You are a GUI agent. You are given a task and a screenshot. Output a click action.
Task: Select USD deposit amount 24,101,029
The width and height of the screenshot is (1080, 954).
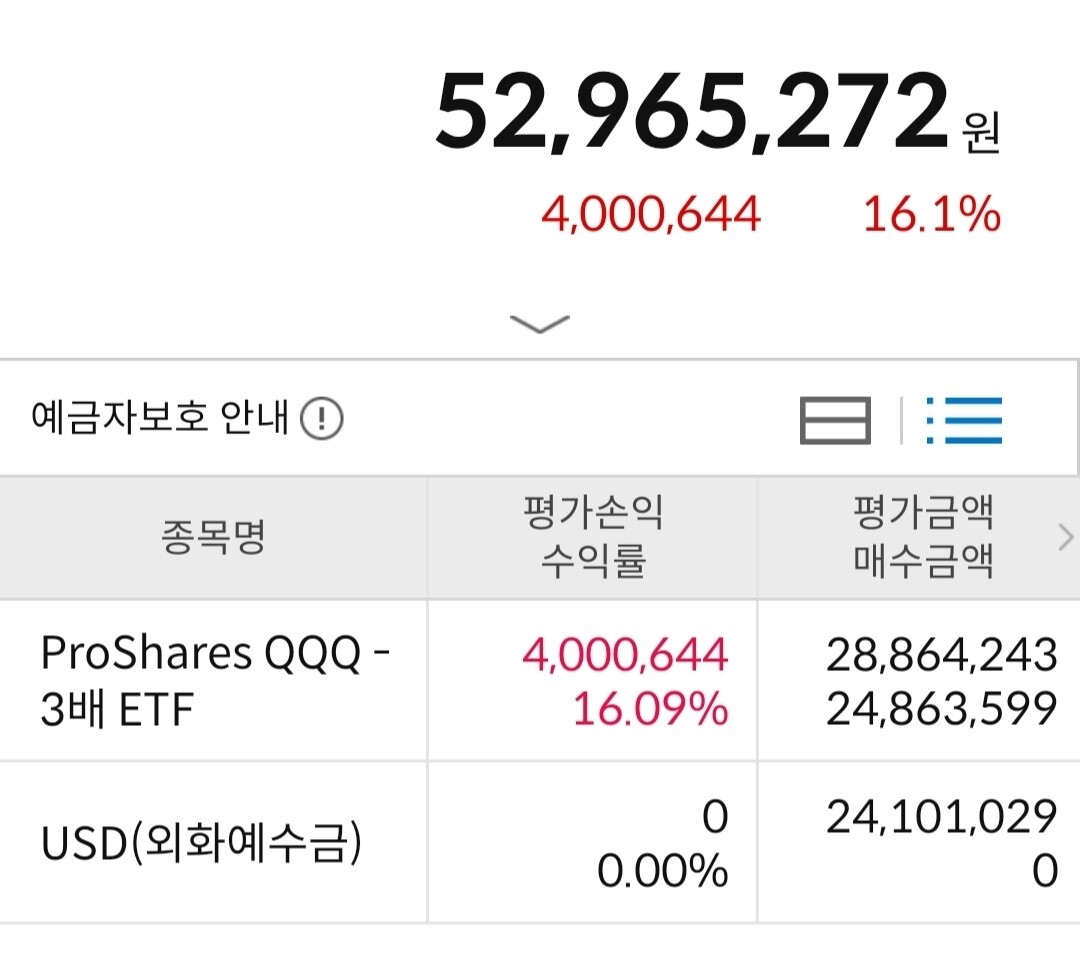tap(942, 817)
